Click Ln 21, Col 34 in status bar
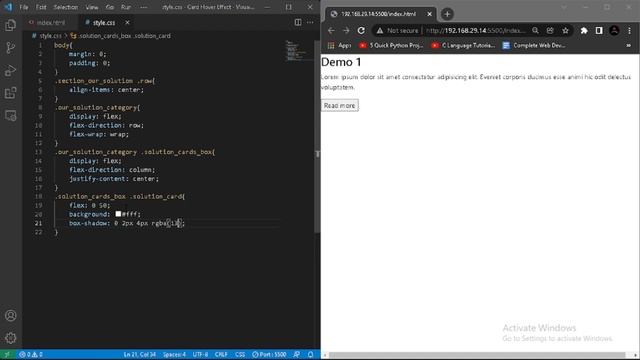640x360 pixels. click(x=139, y=354)
